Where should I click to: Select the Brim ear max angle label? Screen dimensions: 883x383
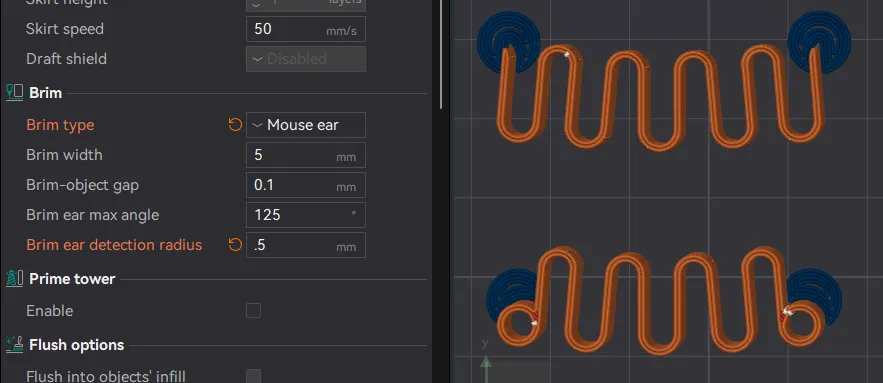pyautogui.click(x=92, y=215)
